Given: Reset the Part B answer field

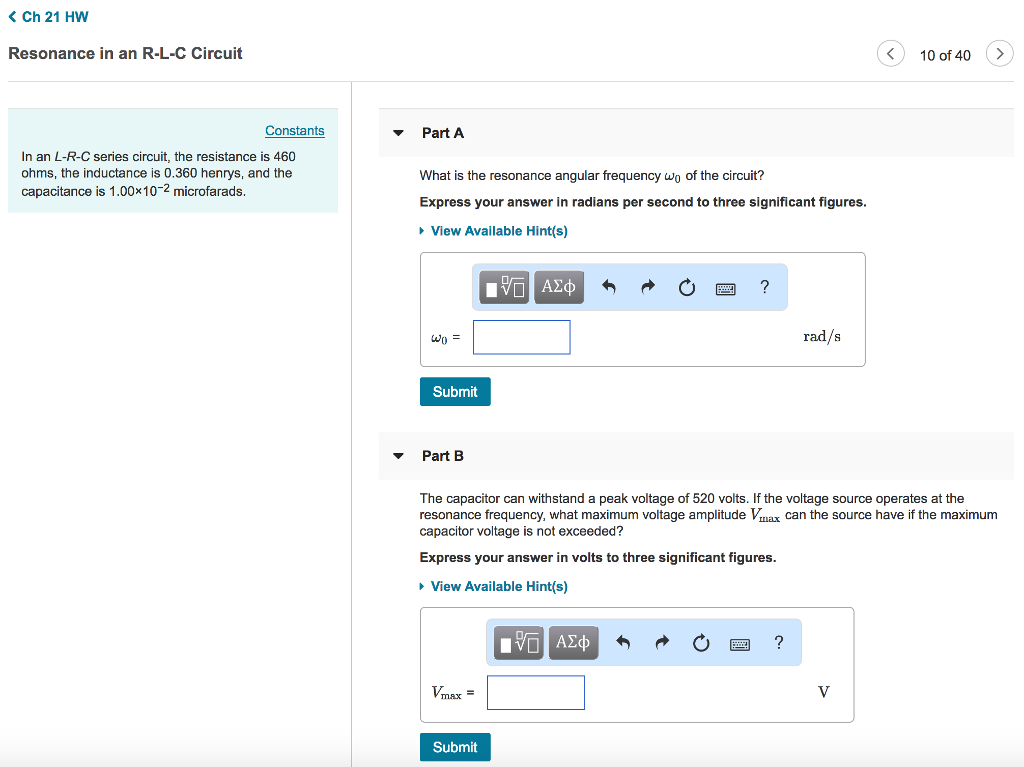Looking at the screenshot, I should (700, 643).
